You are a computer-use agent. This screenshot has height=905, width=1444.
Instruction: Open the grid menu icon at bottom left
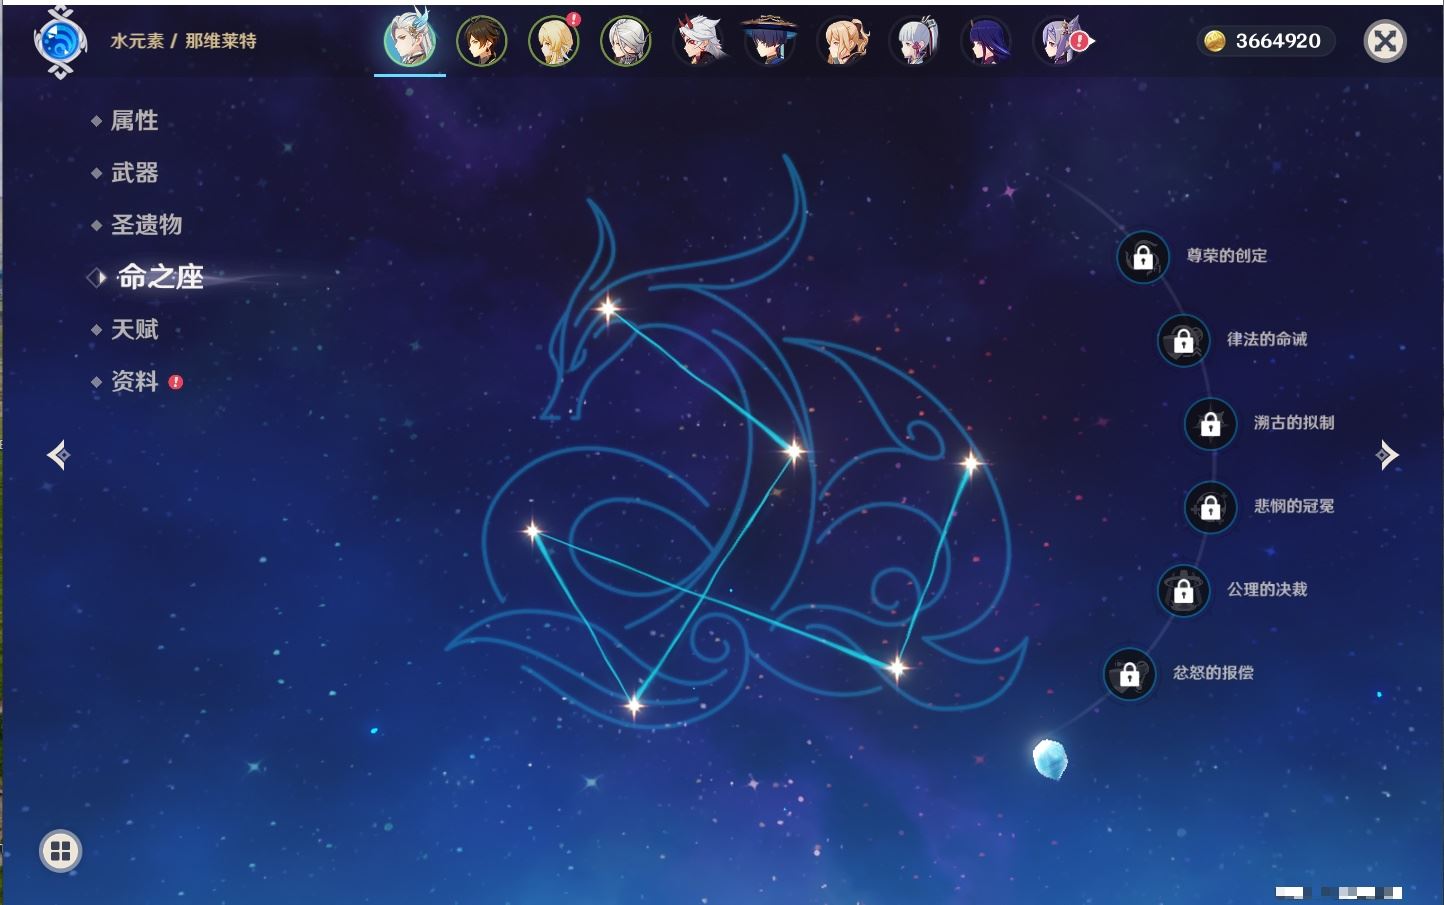pos(60,851)
